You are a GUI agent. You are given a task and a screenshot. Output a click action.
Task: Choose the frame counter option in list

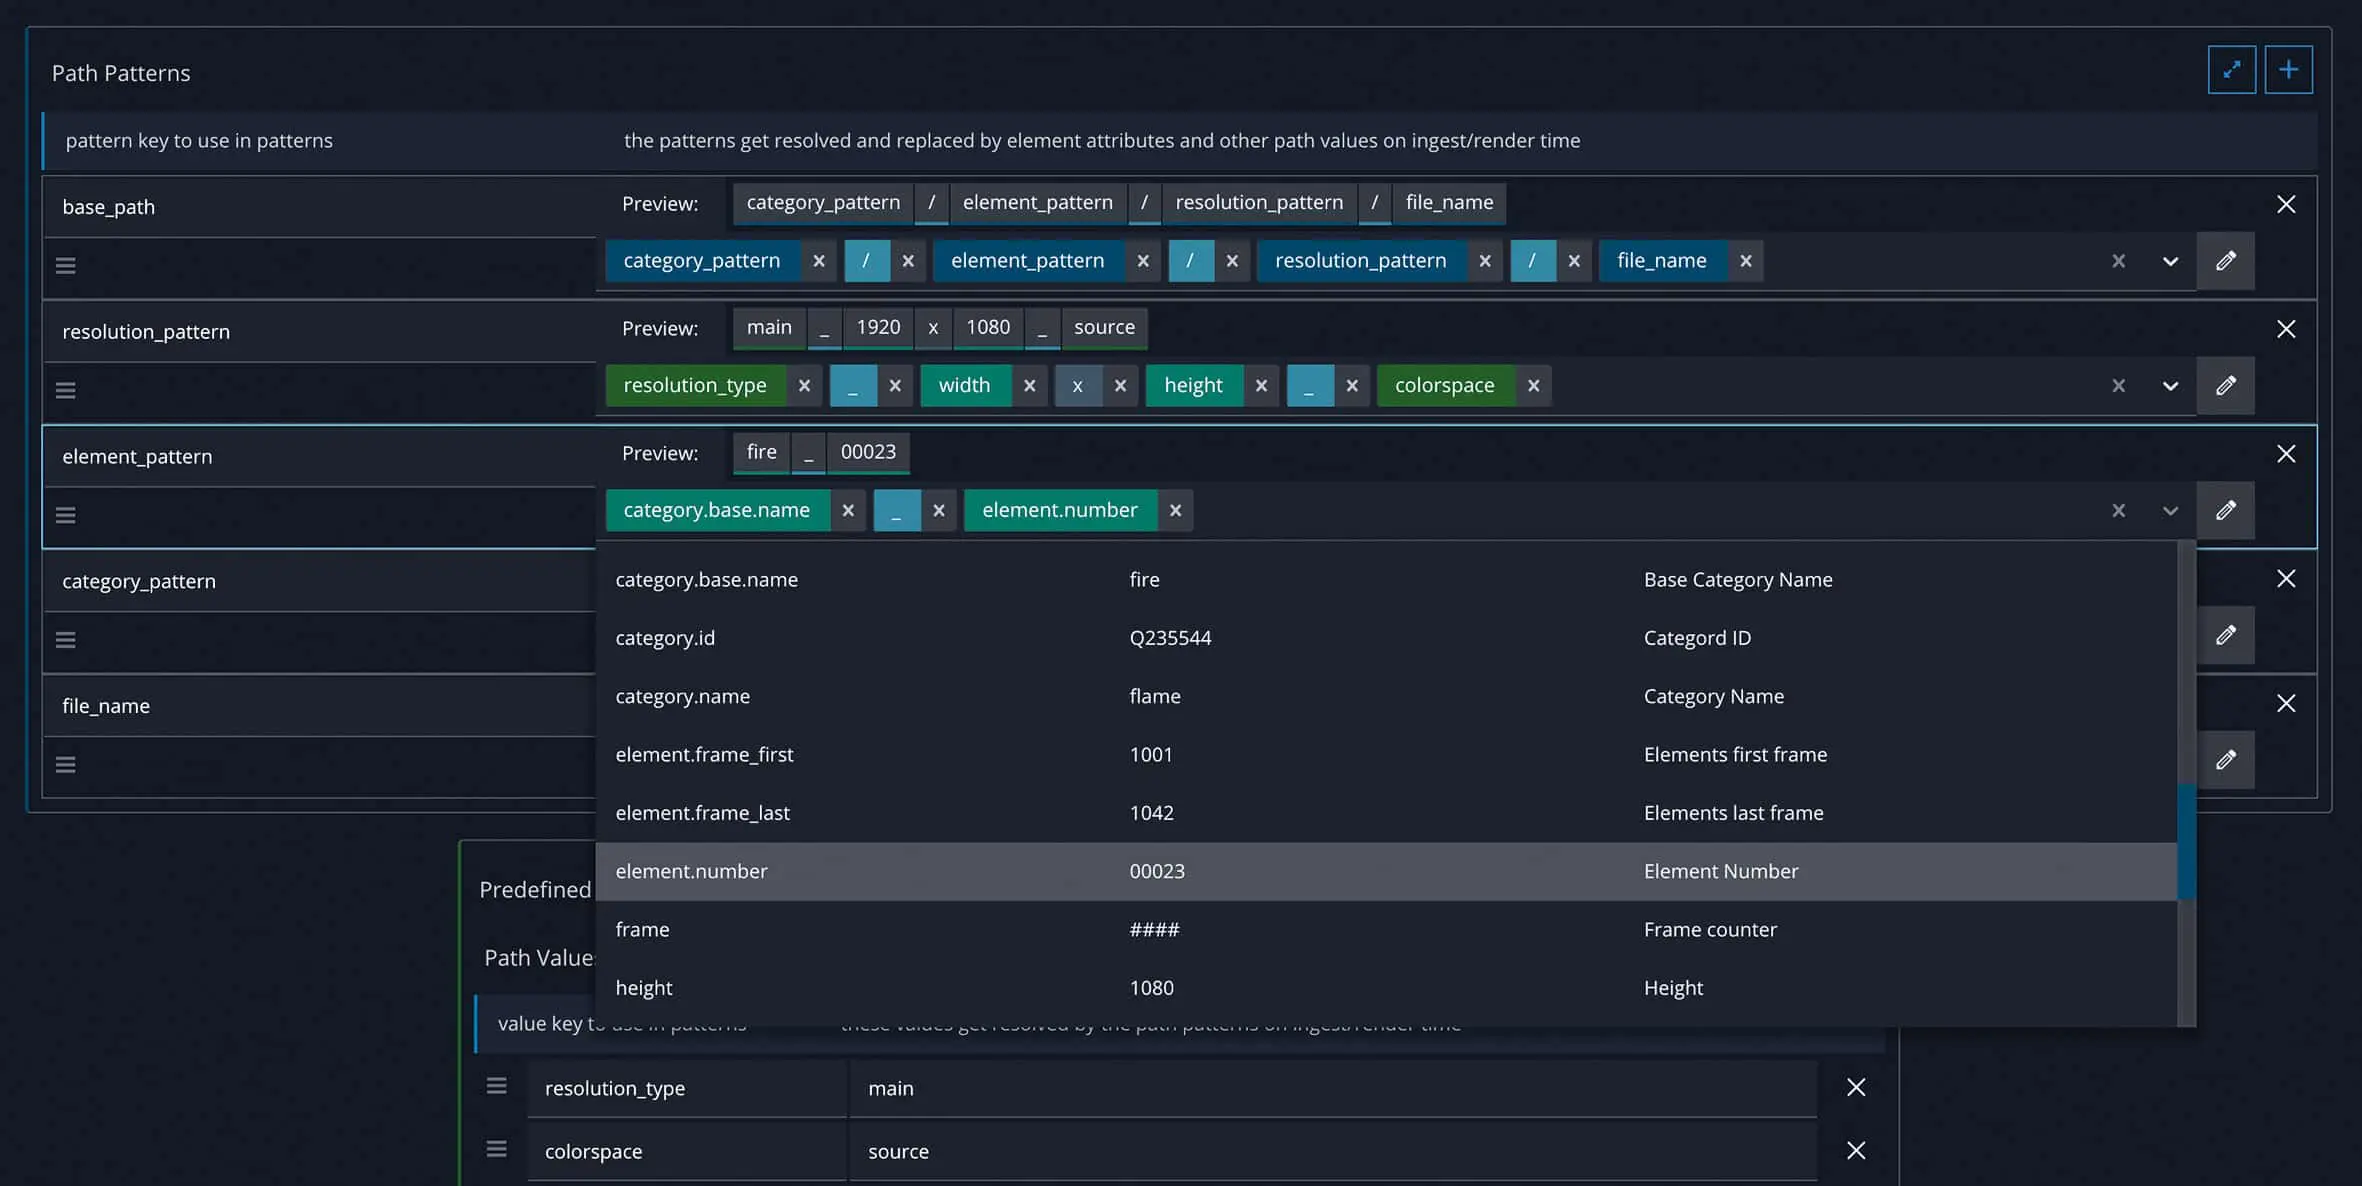point(642,930)
